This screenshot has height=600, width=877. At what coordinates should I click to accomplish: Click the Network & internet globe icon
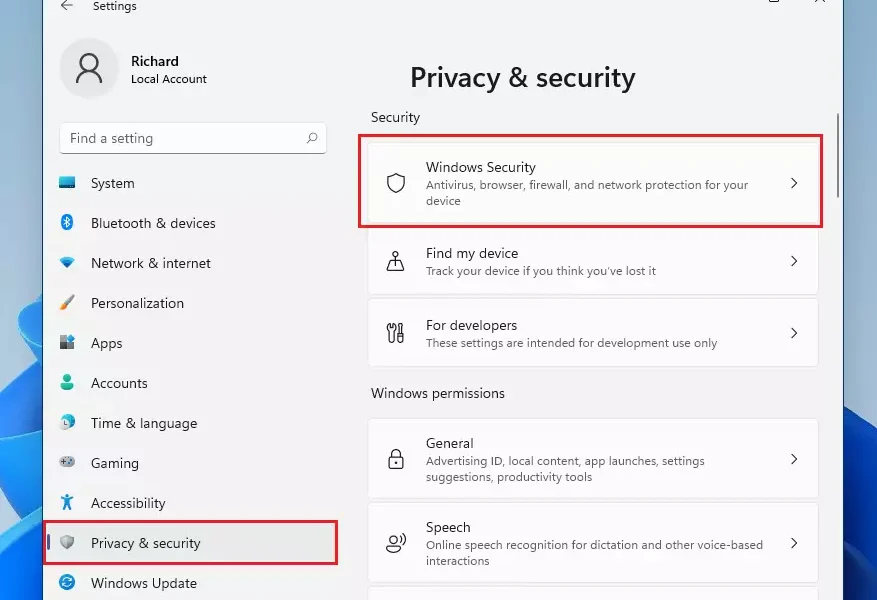[x=68, y=263]
